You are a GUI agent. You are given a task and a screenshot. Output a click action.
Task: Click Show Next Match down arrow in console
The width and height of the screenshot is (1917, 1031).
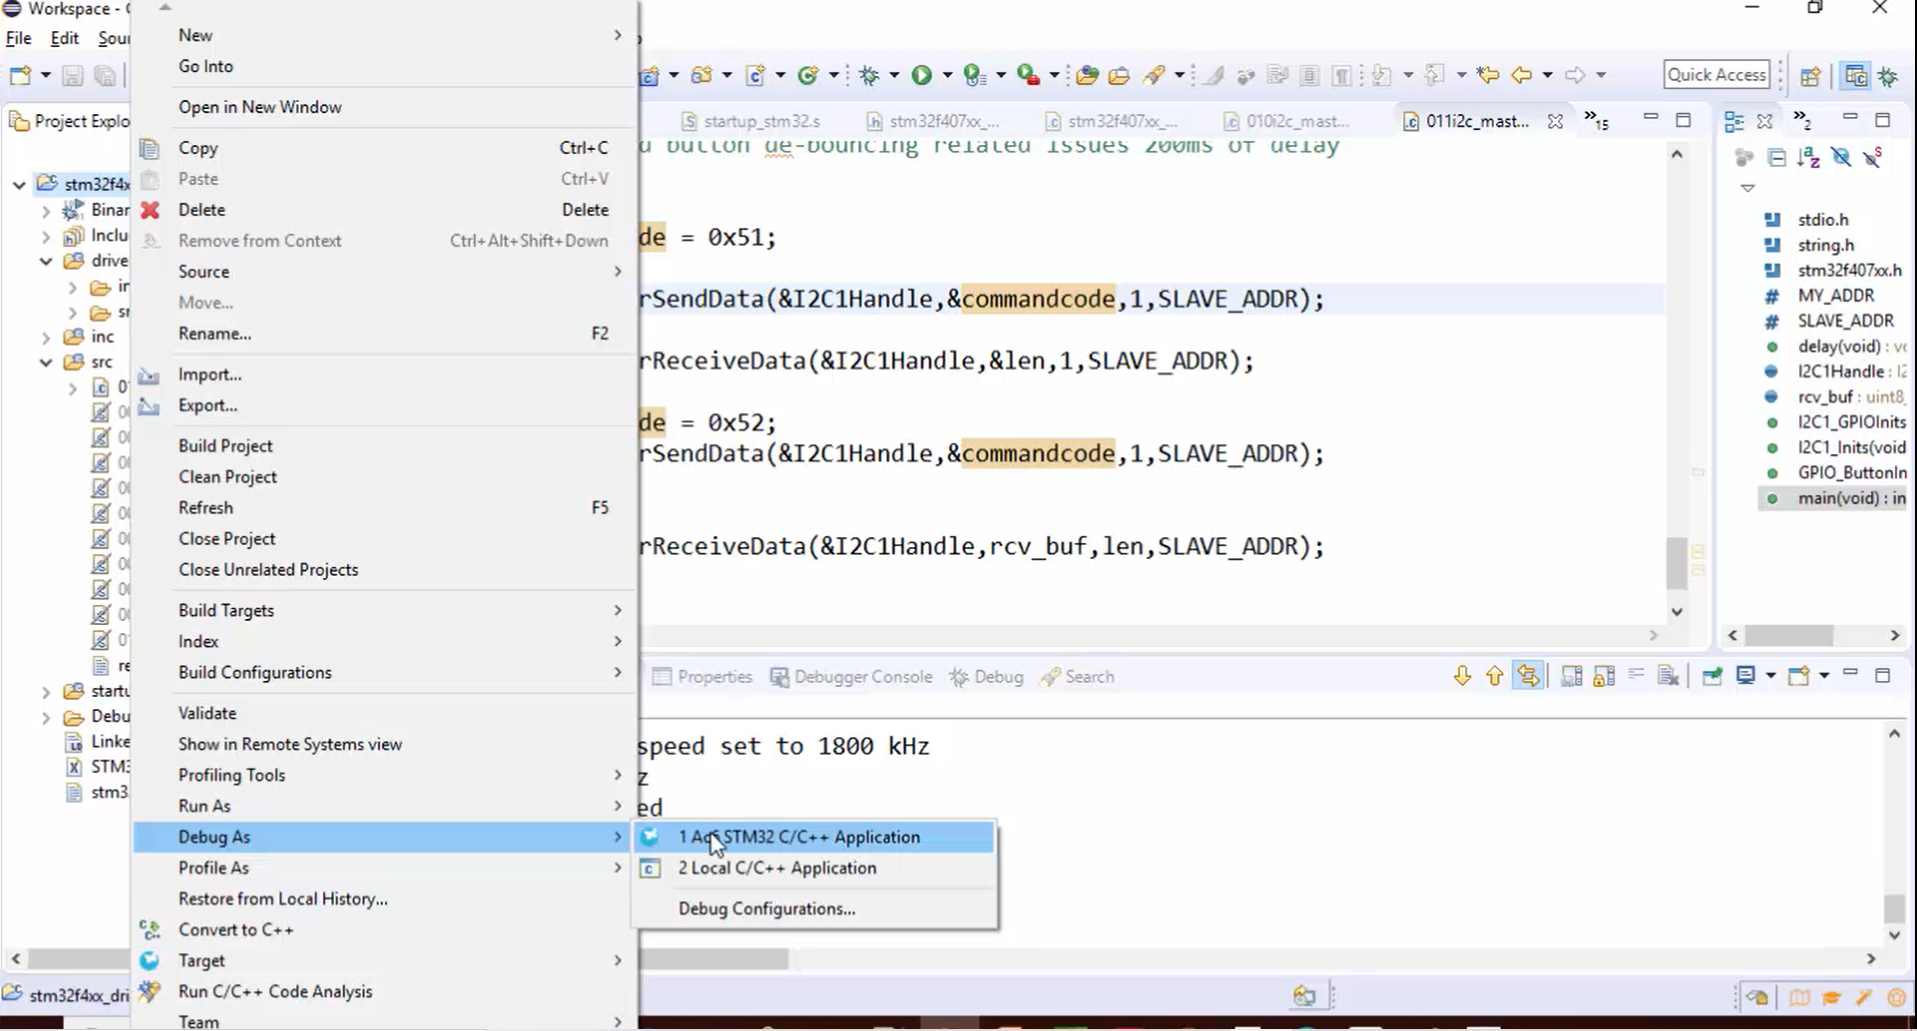[1462, 677]
